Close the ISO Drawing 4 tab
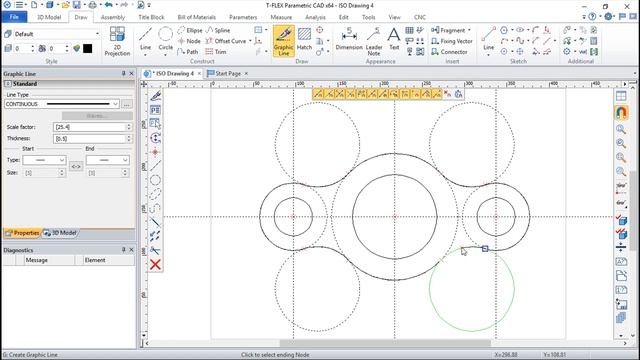The width and height of the screenshot is (640, 360). (x=199, y=73)
